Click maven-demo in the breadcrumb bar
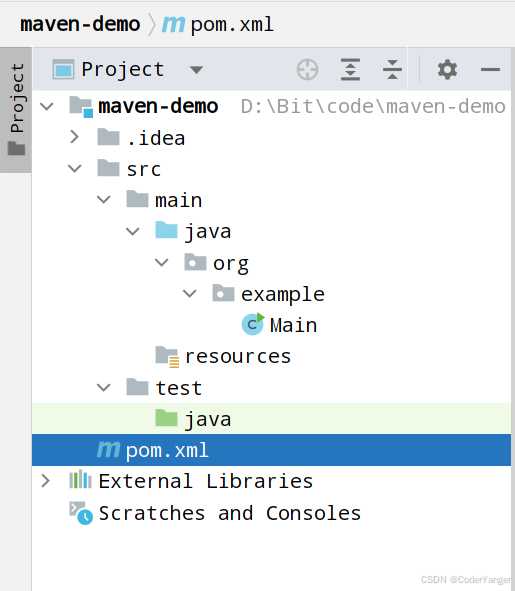515x591 pixels. pos(80,24)
